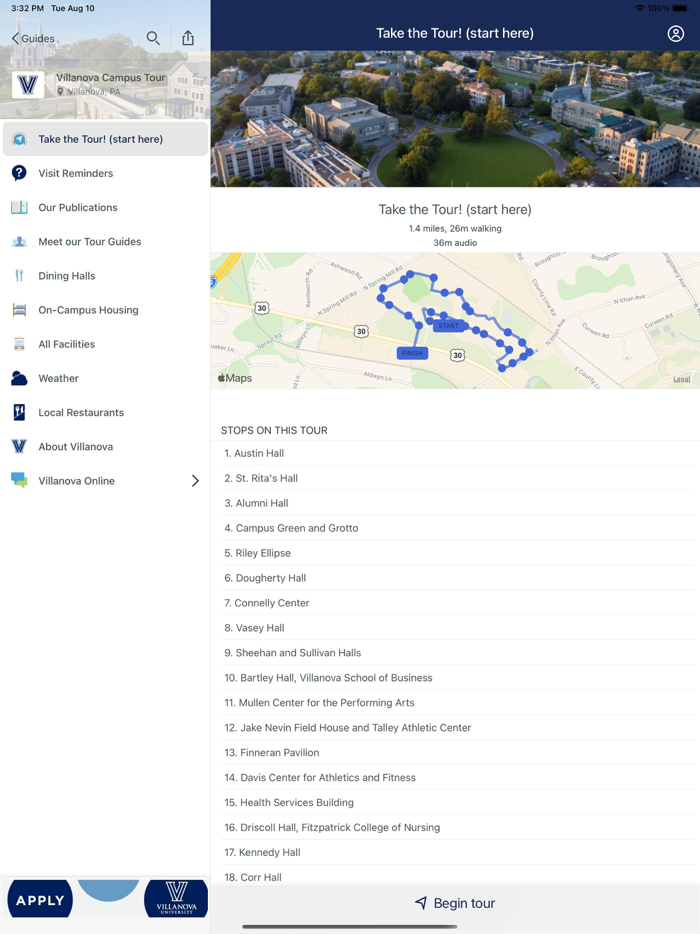
Task: Tap the Visit Reminders question mark icon
Action: (19, 173)
